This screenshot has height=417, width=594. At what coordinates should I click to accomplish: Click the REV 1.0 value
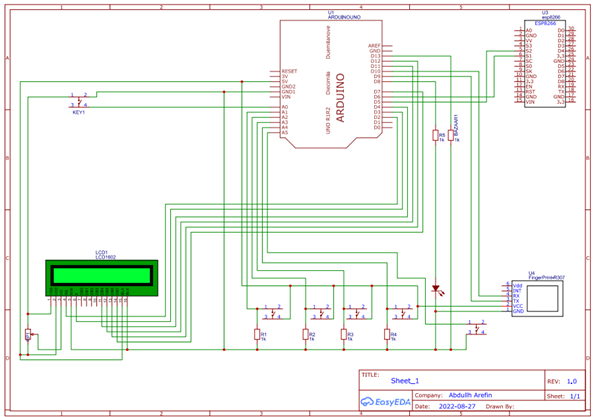click(572, 381)
